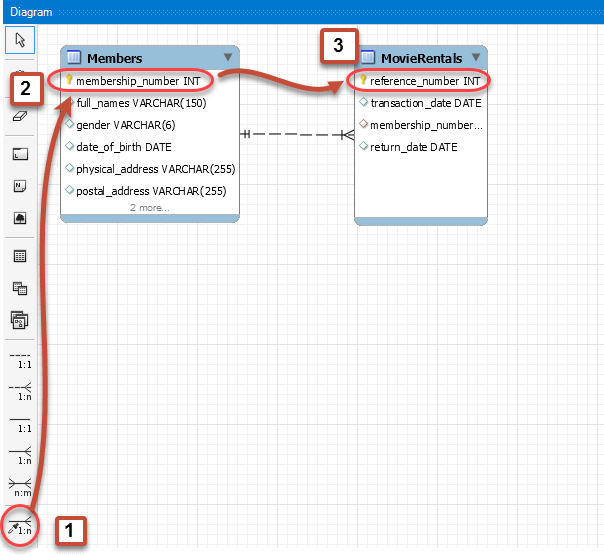The height and width of the screenshot is (555, 604).
Task: Pick the insert image tool
Action: point(20,217)
